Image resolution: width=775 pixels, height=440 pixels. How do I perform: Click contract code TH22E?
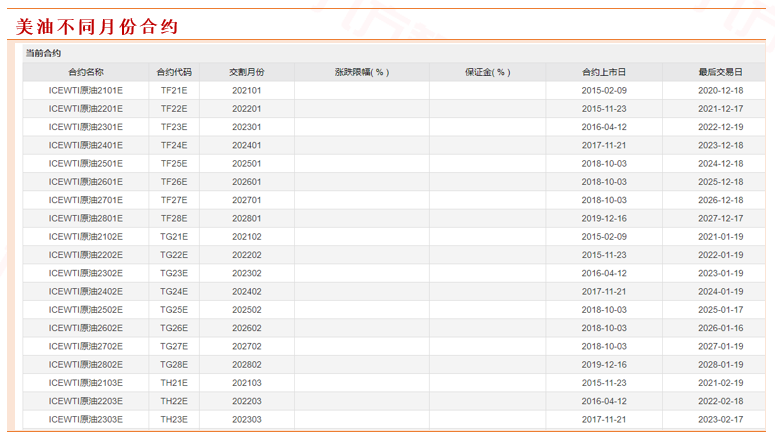174,401
